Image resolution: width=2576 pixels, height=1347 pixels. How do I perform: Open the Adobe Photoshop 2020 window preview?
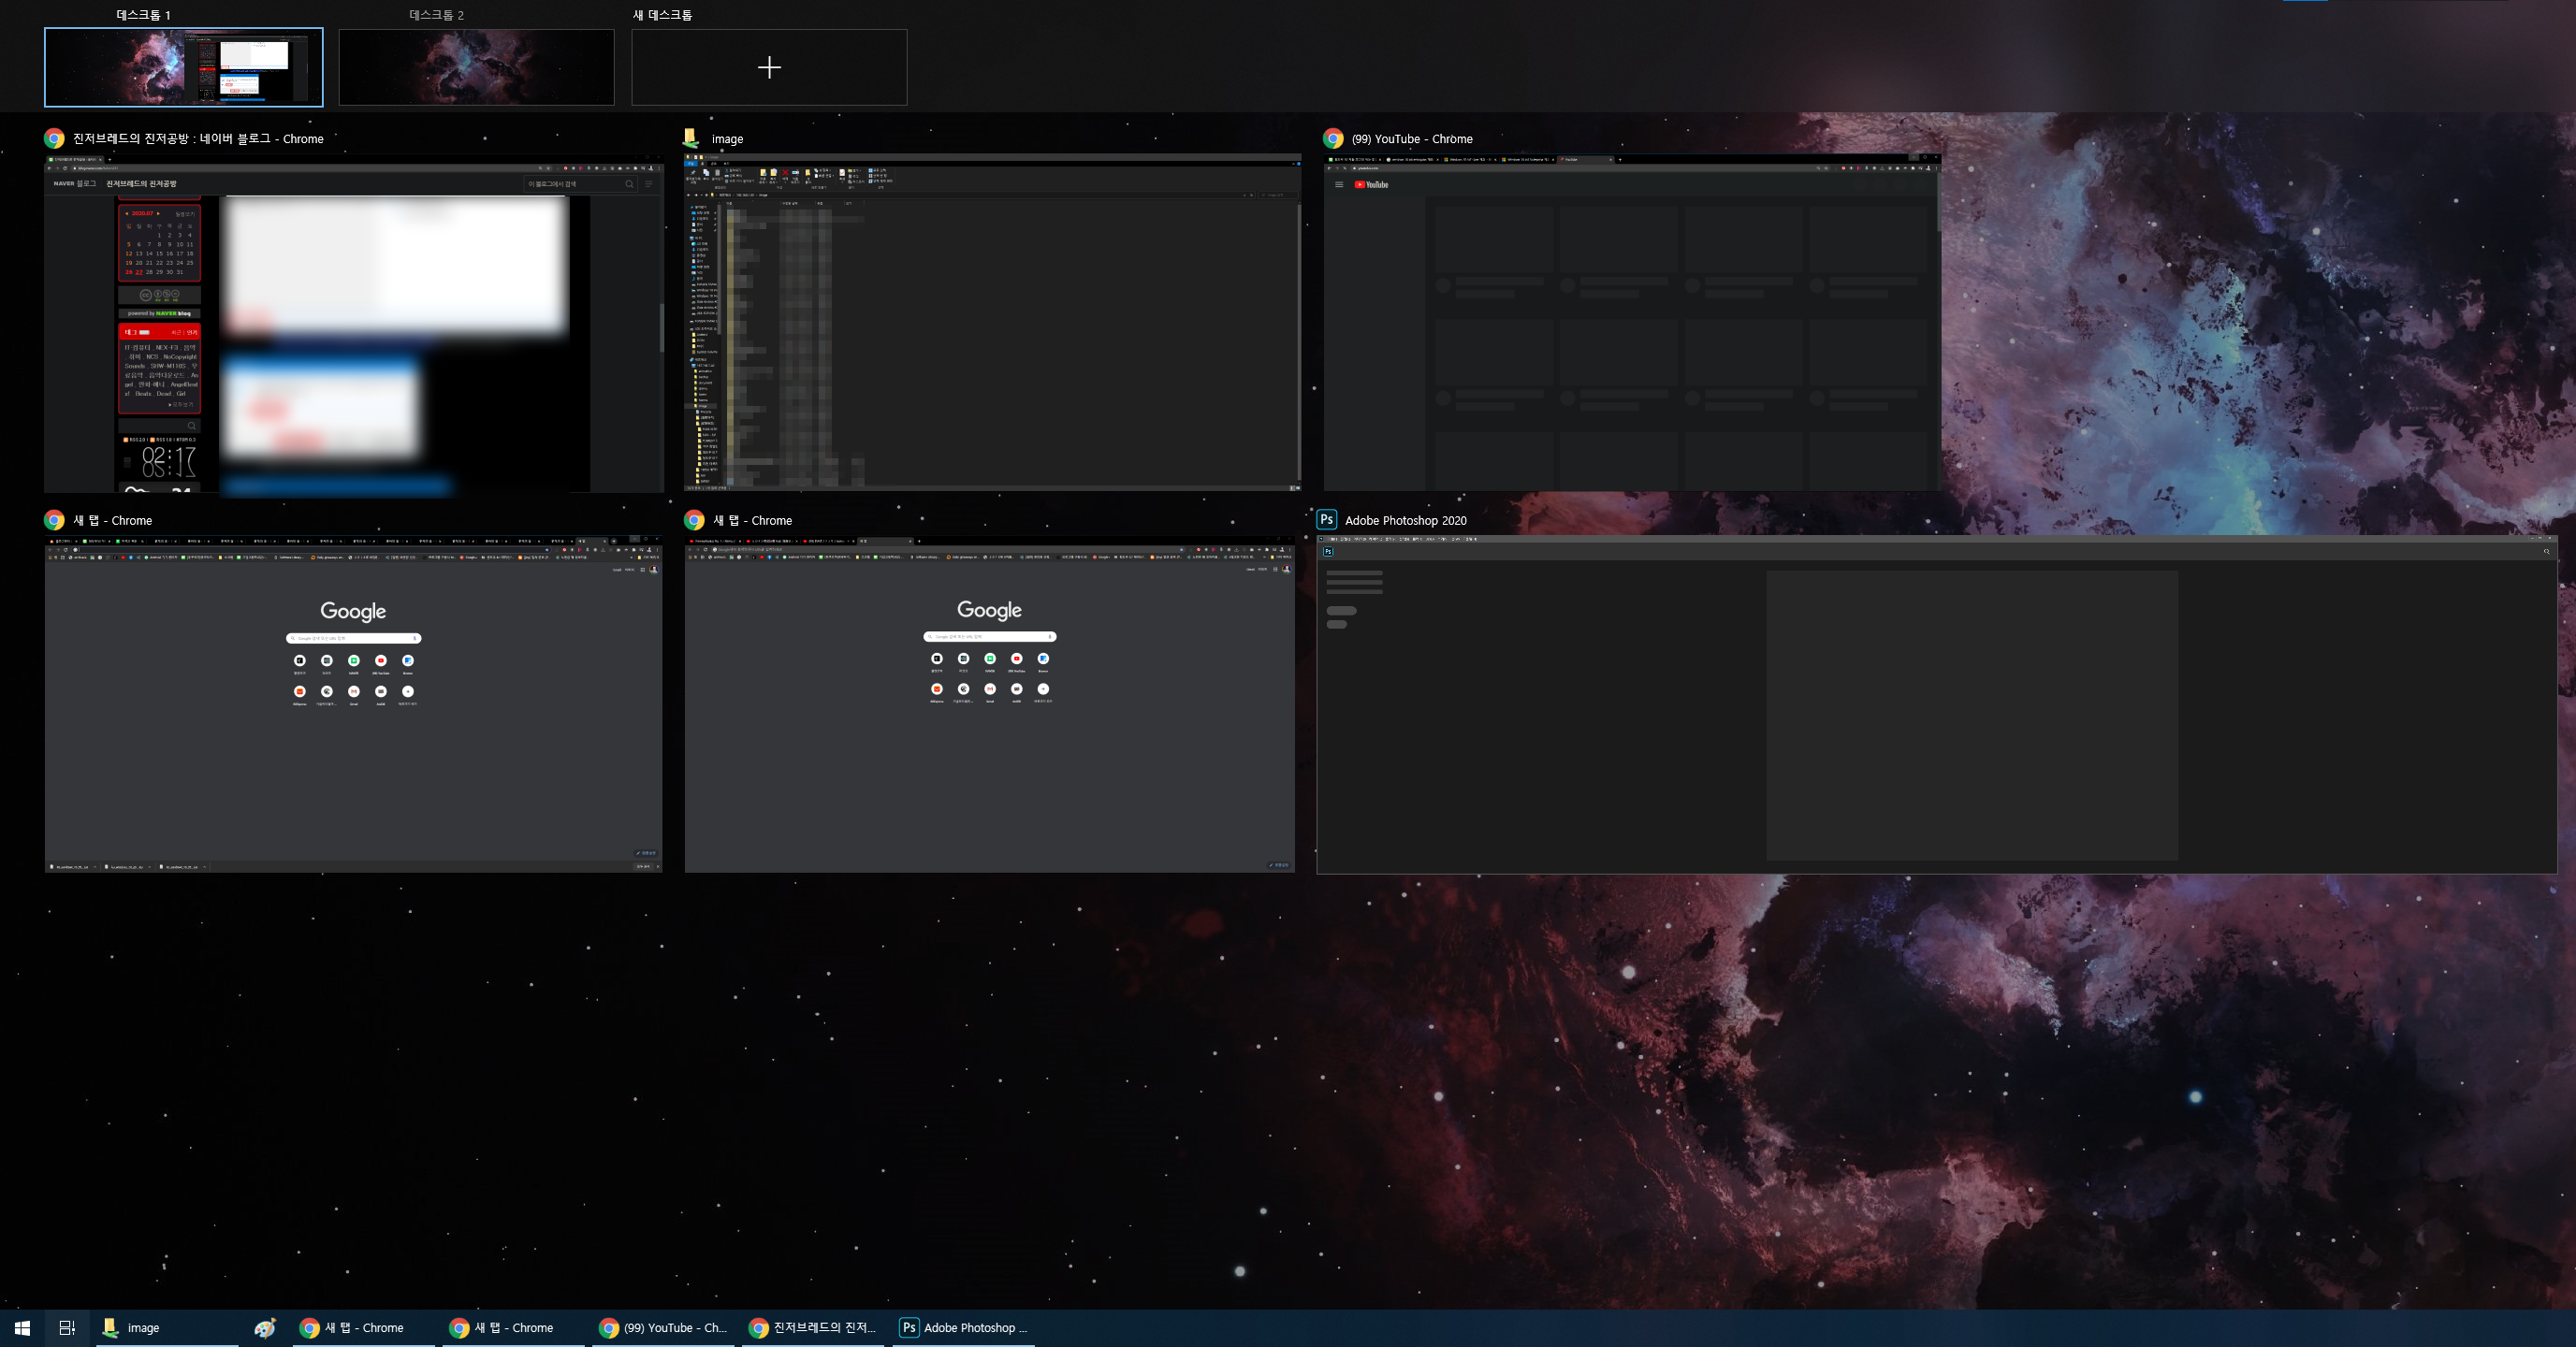tap(1936, 705)
